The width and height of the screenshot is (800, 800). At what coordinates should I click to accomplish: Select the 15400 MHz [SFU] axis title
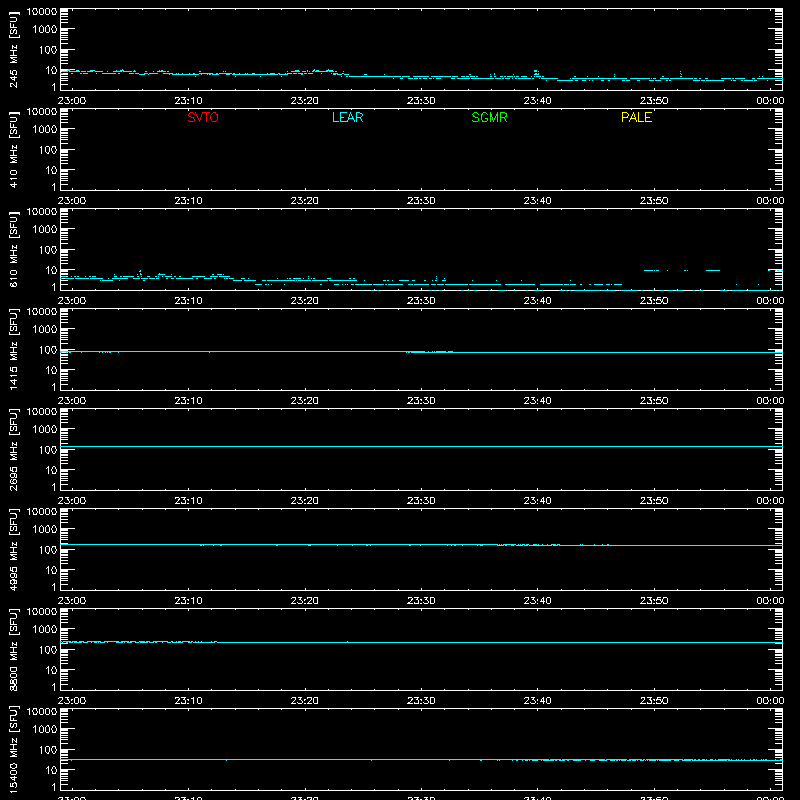(x=13, y=749)
